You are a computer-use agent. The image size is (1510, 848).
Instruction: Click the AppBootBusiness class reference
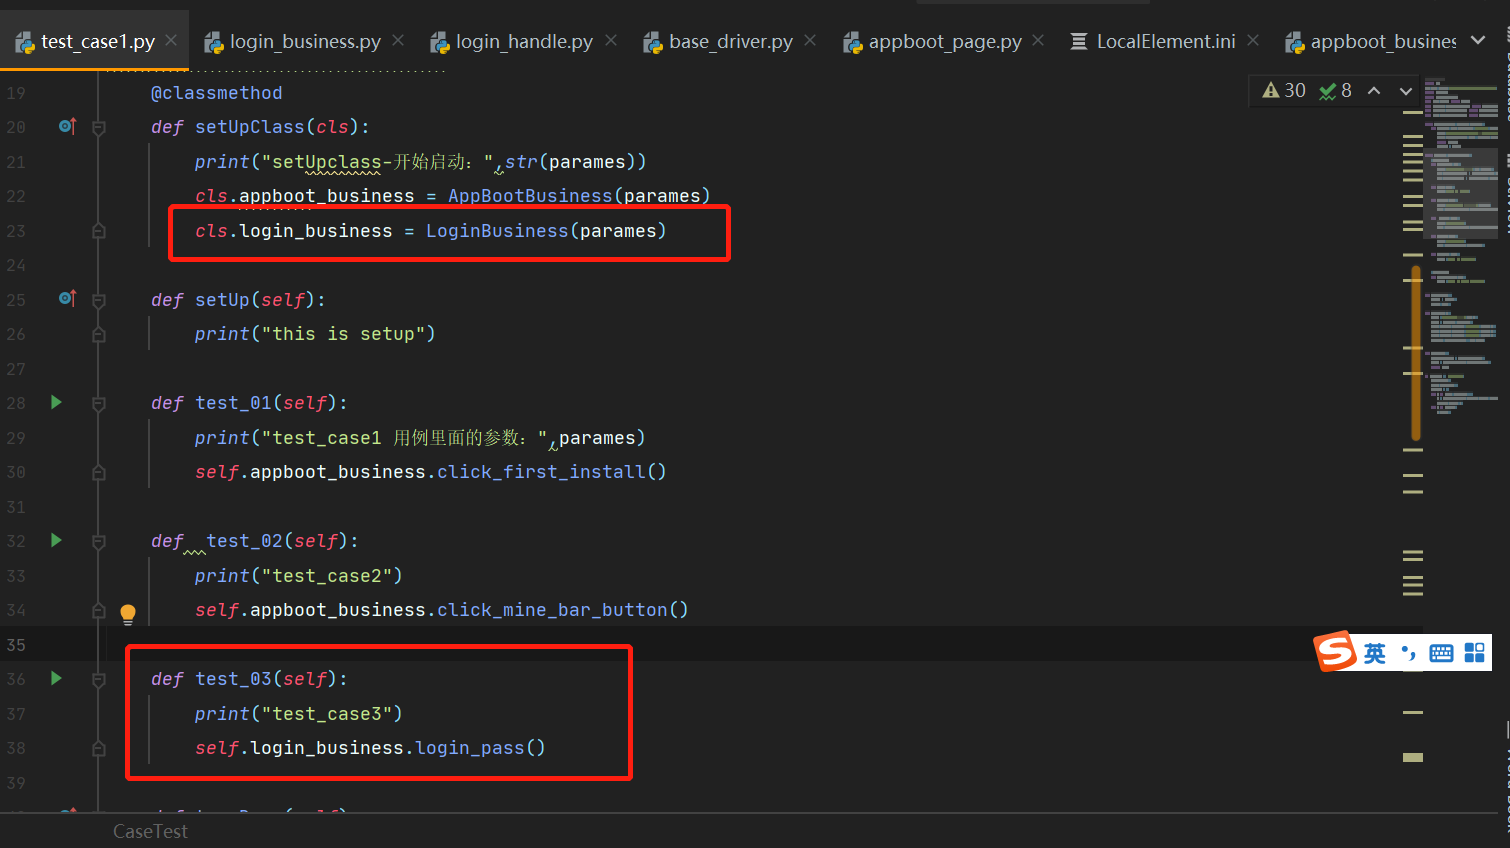(530, 196)
